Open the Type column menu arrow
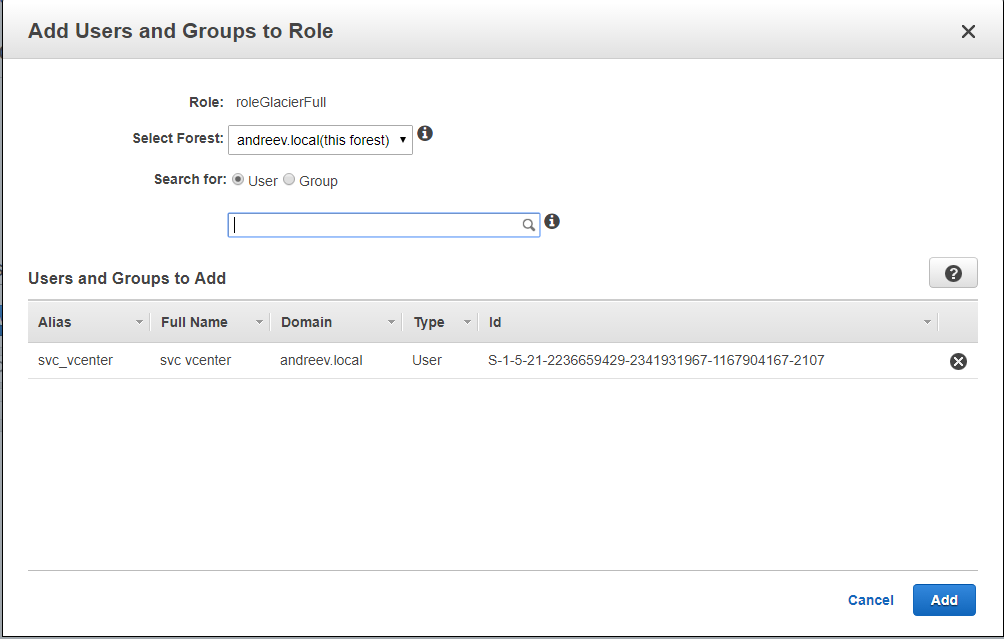 pos(467,322)
